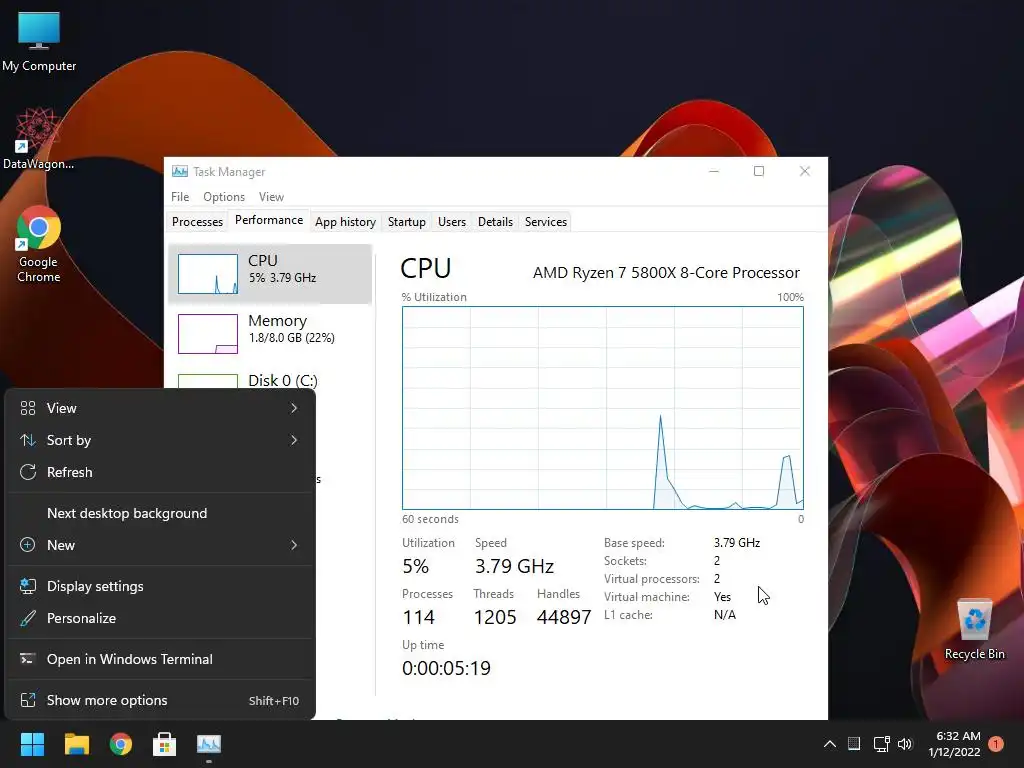Switch to the Users tab
Viewport: 1024px width, 768px height.
point(452,221)
